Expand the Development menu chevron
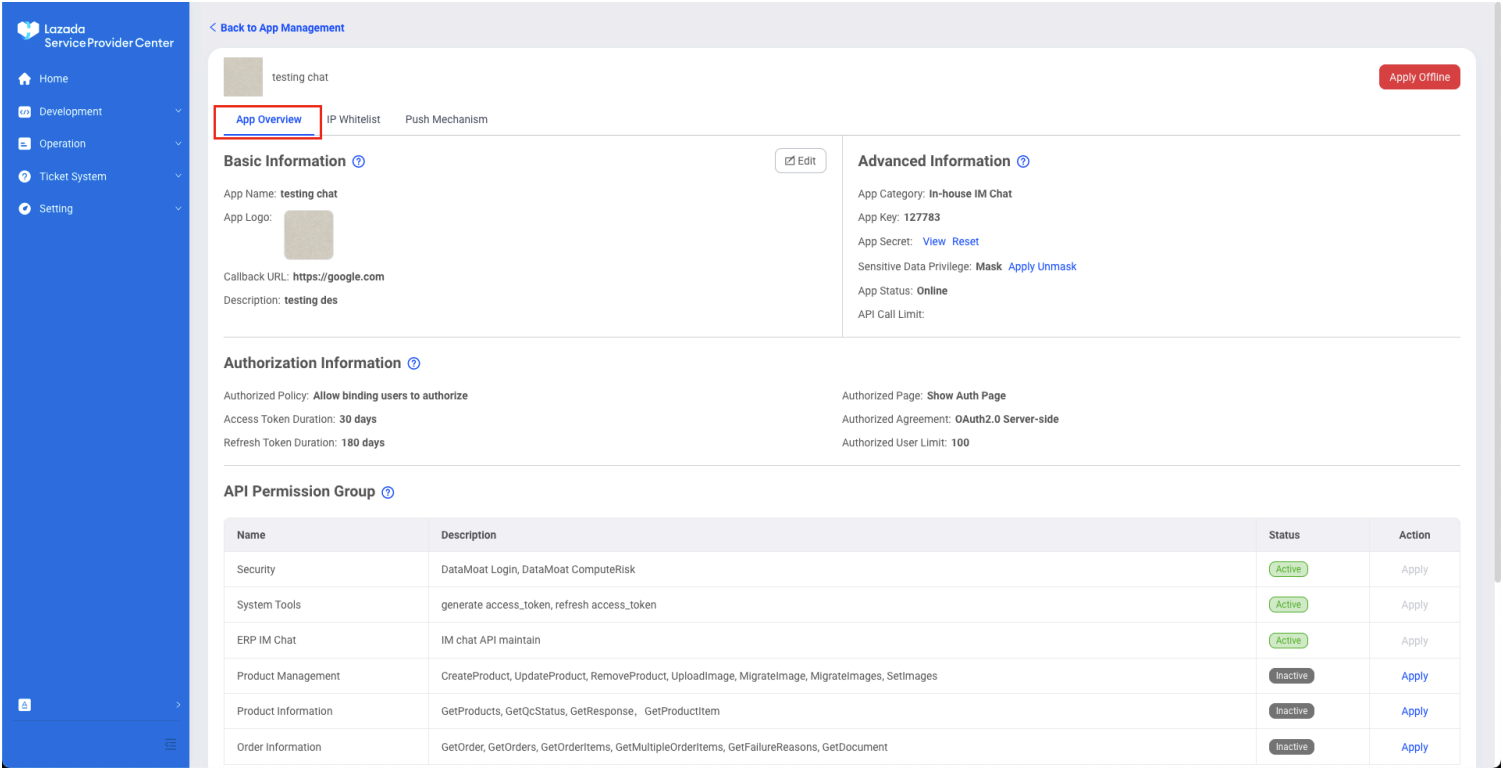 pyautogui.click(x=178, y=112)
